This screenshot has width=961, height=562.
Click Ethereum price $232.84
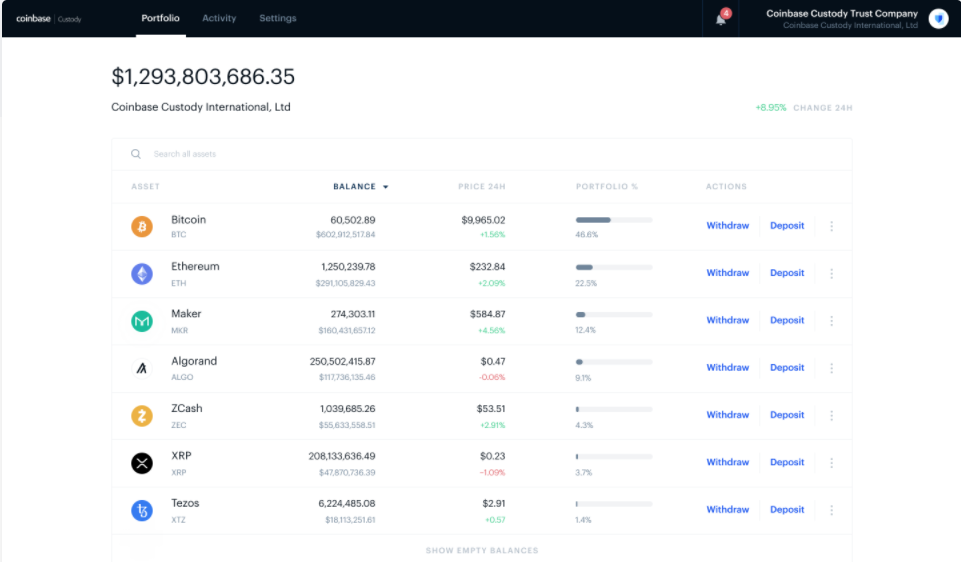point(487,267)
